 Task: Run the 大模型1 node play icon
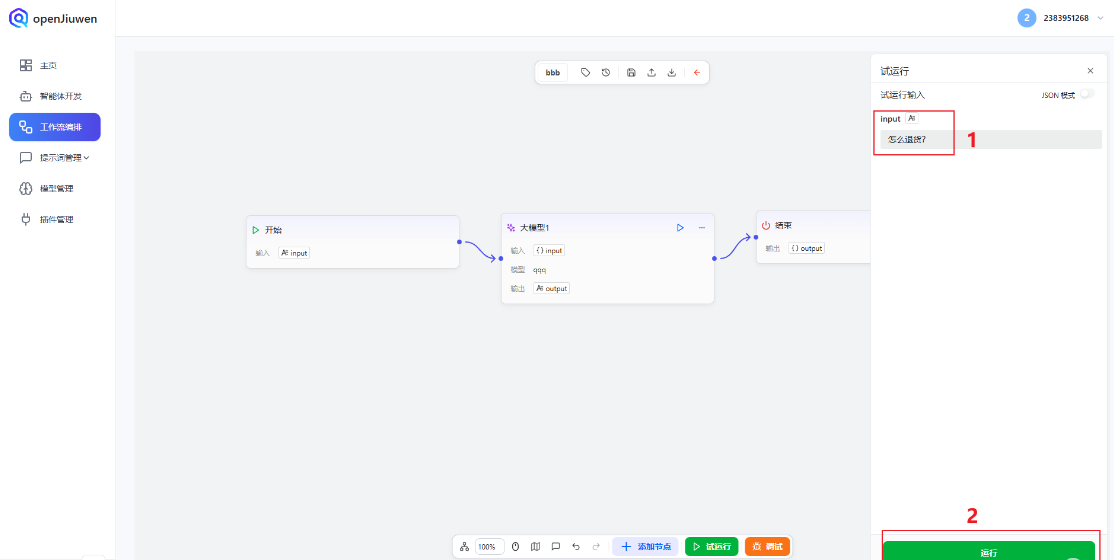point(680,227)
